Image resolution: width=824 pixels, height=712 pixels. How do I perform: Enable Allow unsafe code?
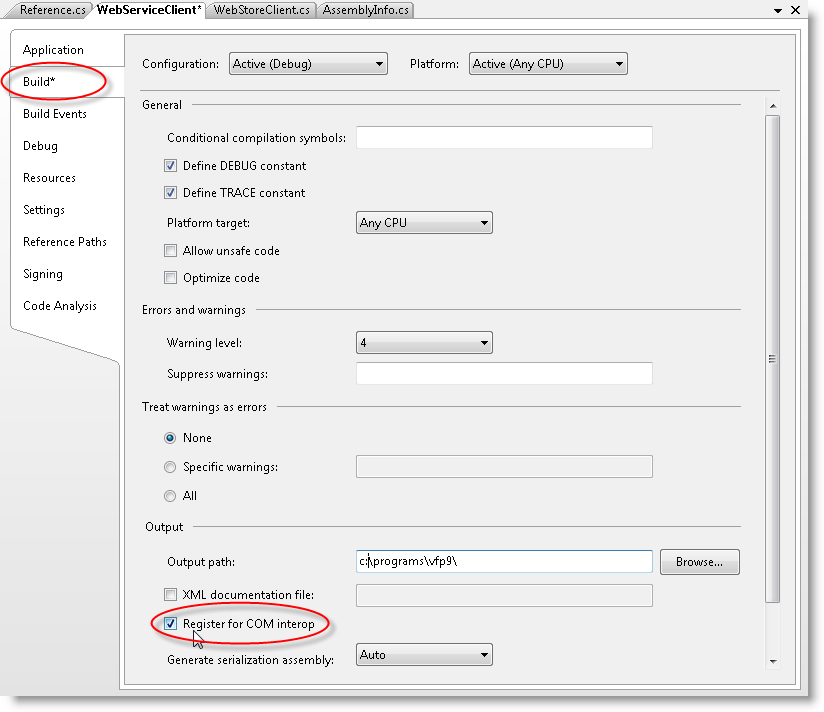click(170, 250)
